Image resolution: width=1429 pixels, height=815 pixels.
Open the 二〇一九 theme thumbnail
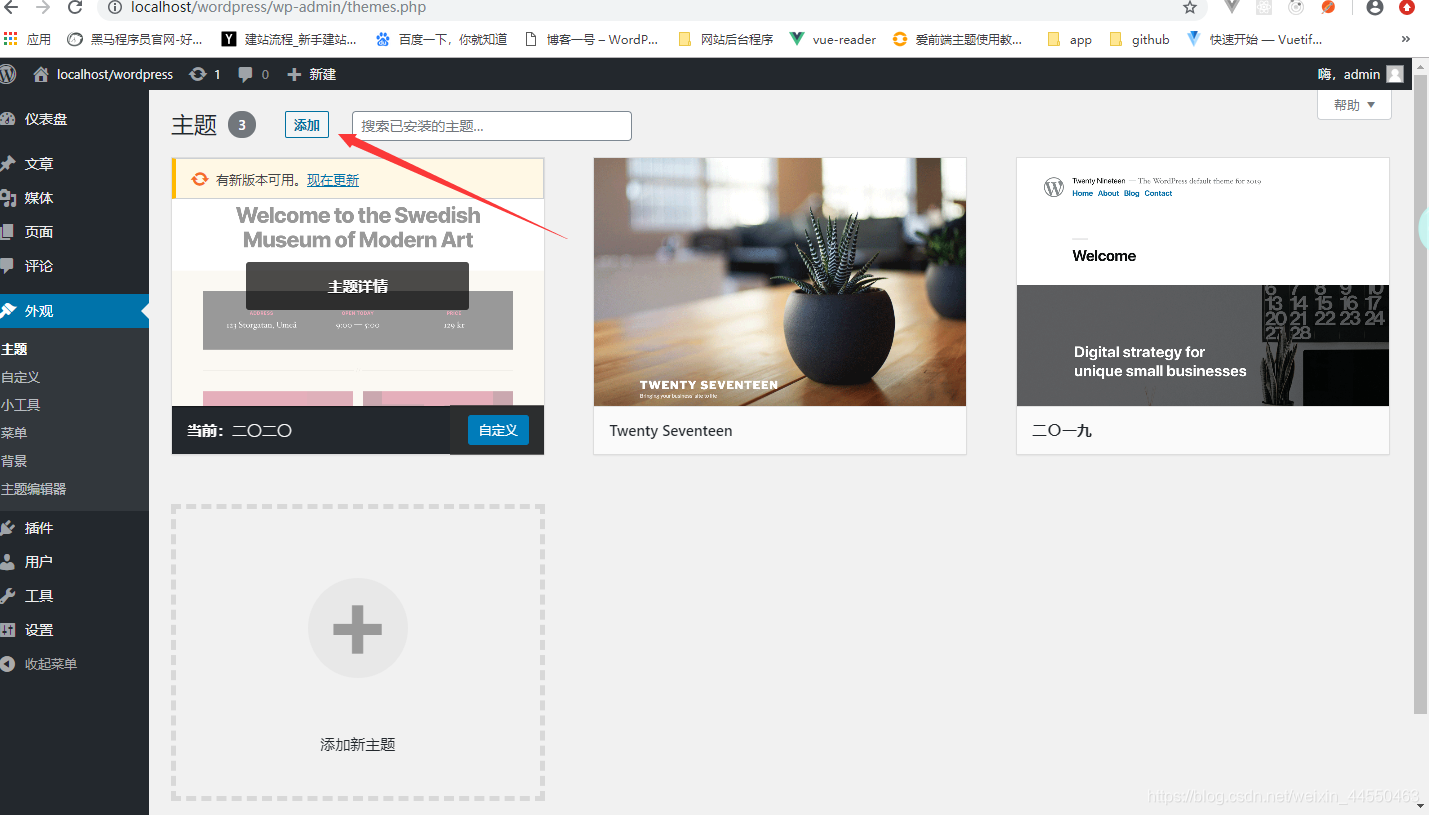pos(1203,282)
